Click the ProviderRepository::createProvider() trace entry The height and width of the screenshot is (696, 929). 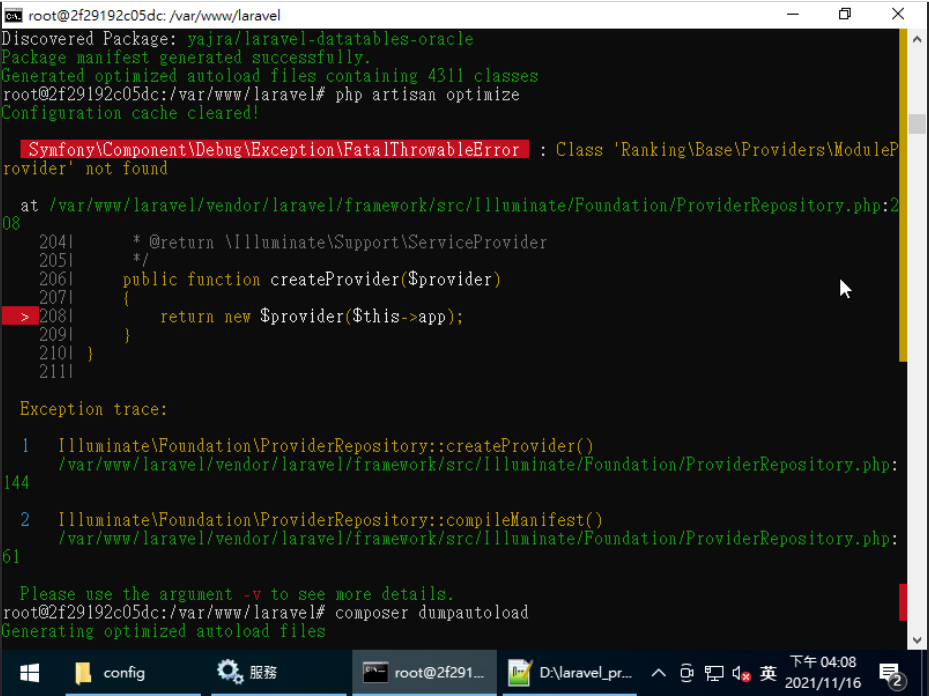[325, 446]
